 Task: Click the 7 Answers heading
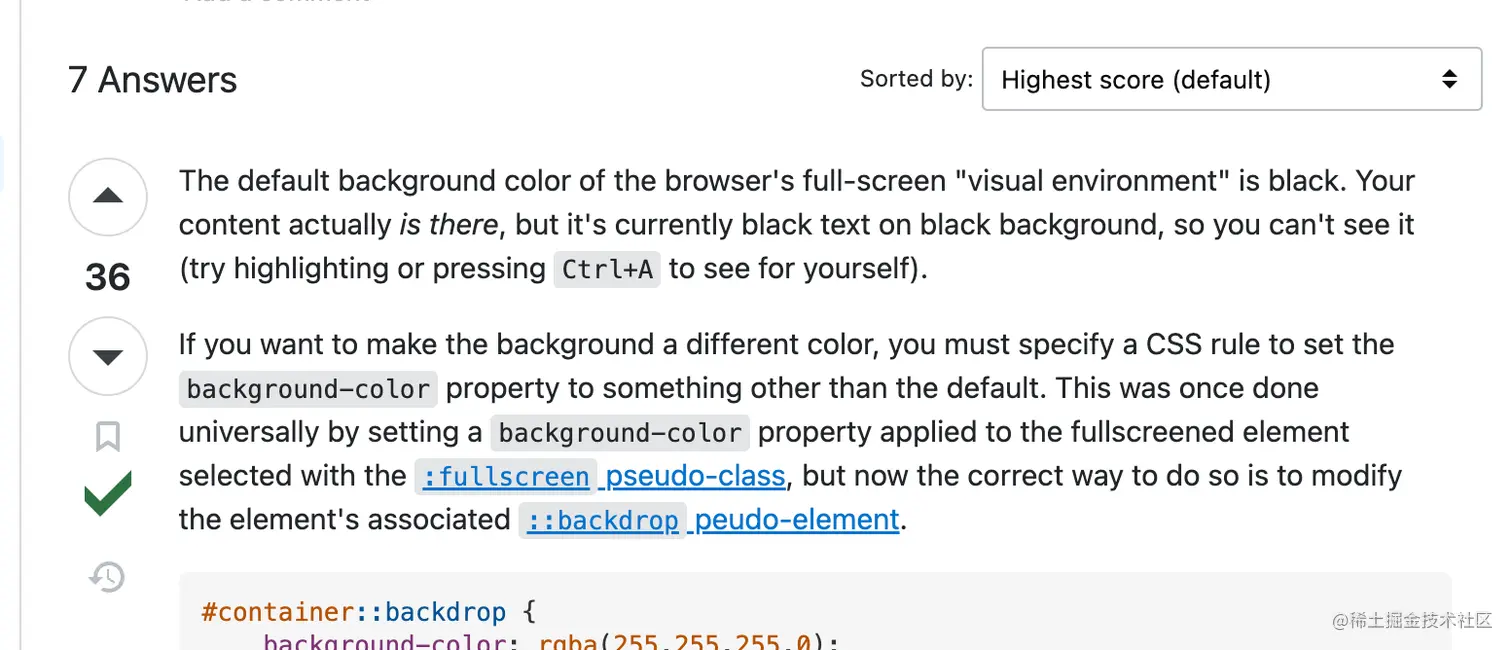coord(153,80)
